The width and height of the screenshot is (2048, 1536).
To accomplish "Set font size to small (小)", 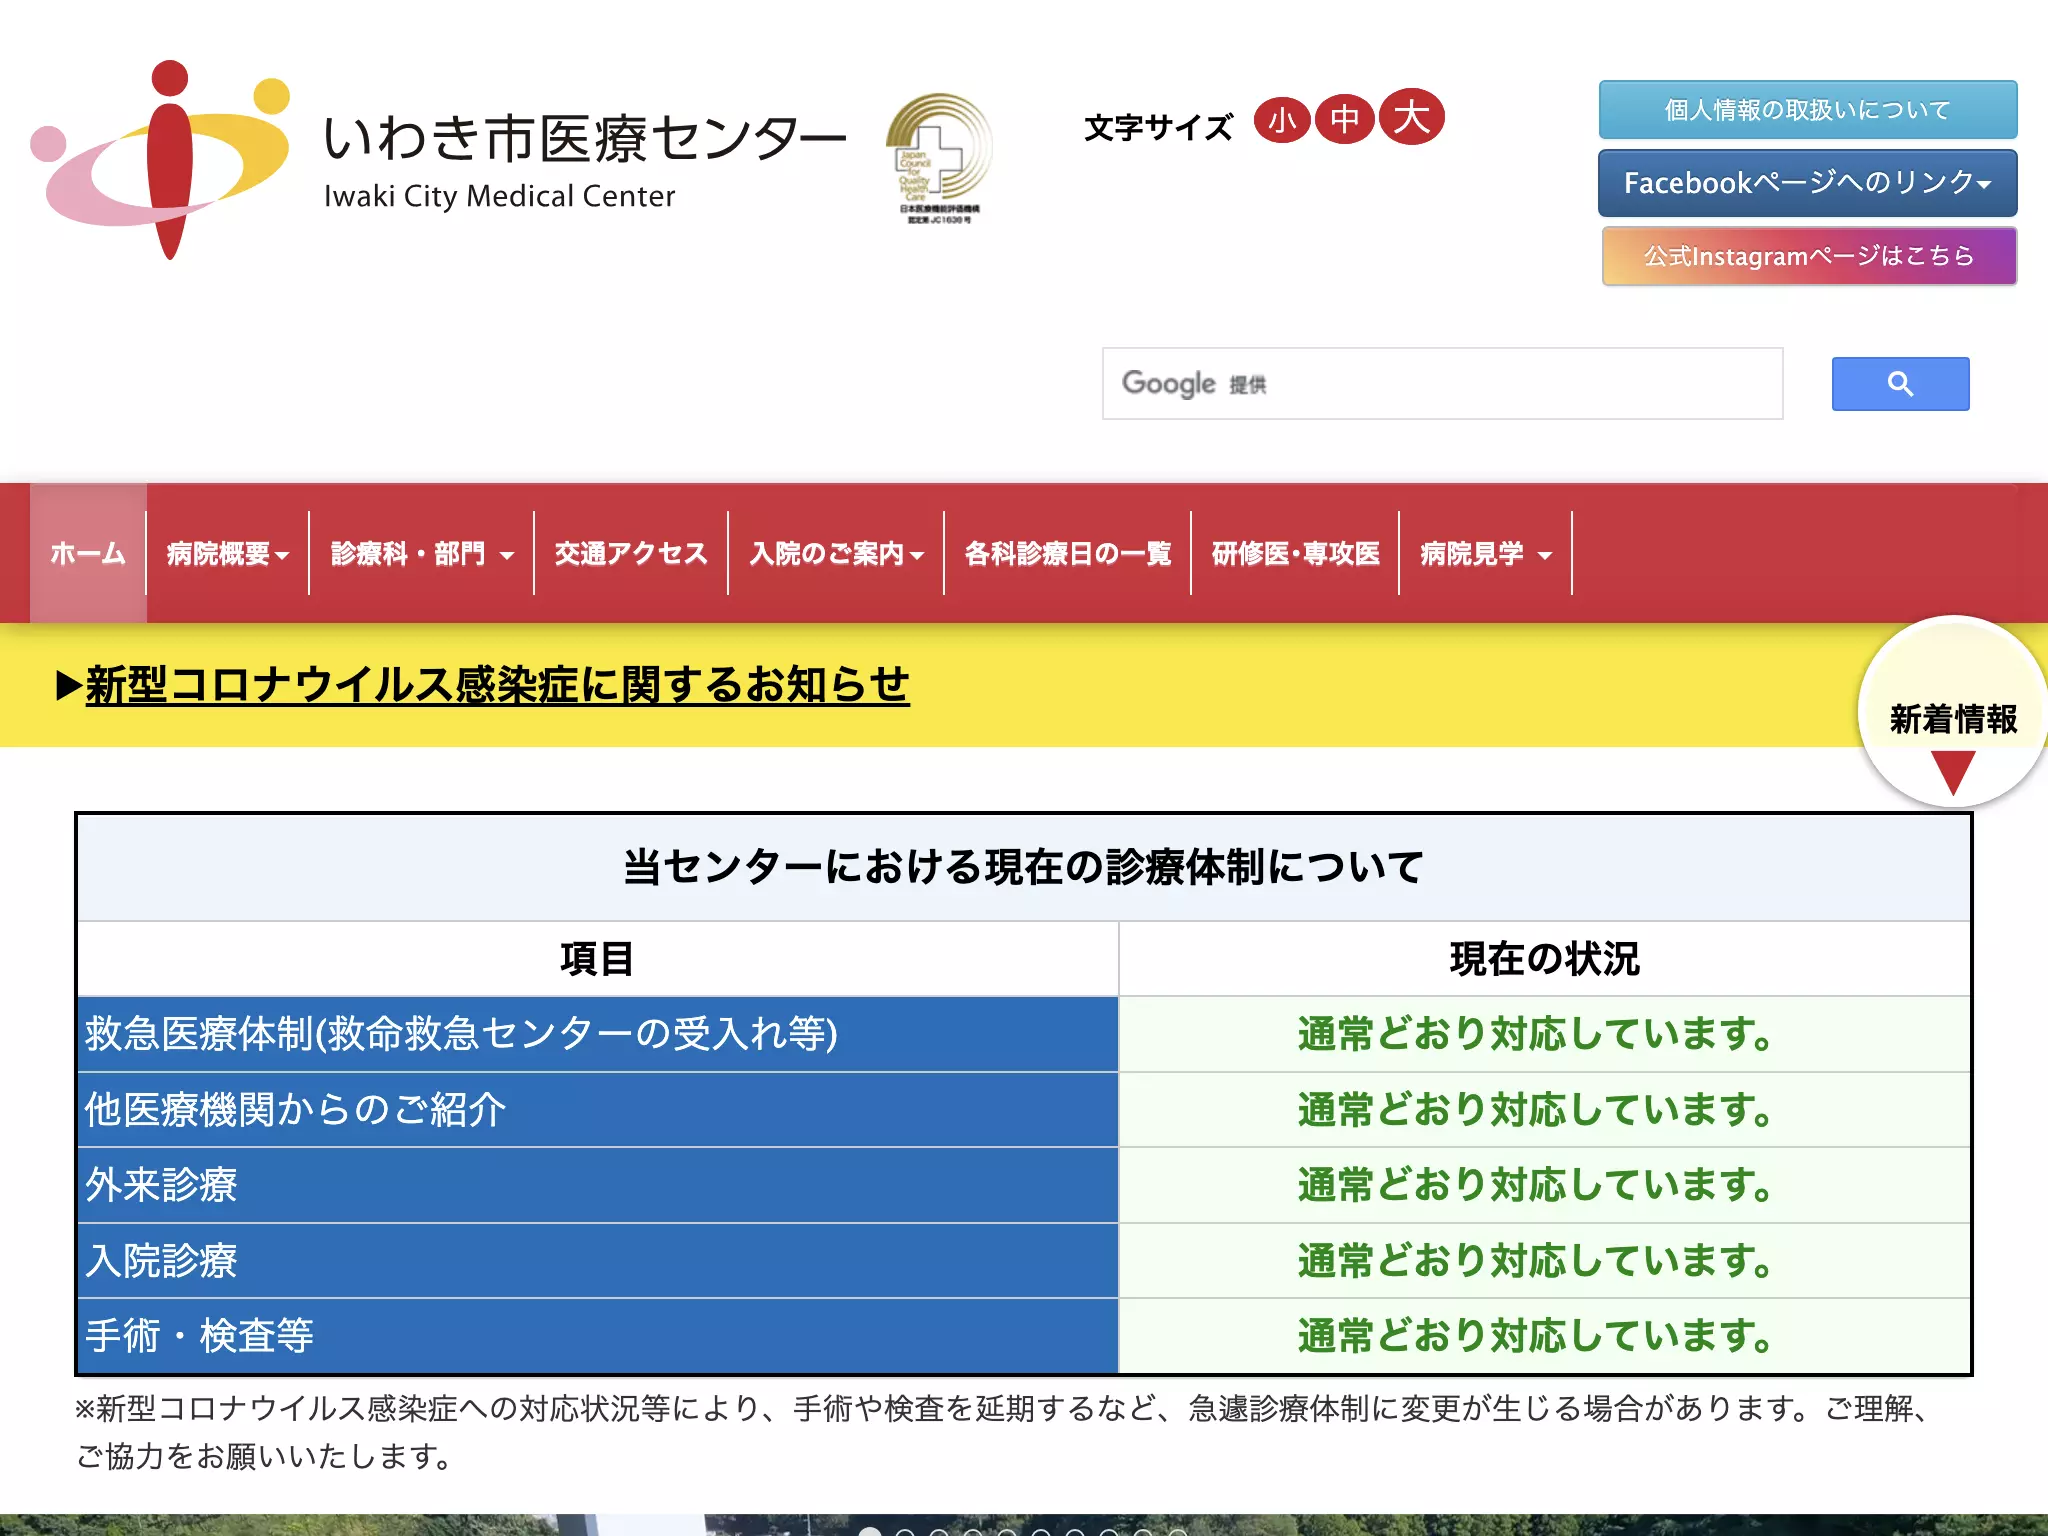I will pyautogui.click(x=1282, y=120).
